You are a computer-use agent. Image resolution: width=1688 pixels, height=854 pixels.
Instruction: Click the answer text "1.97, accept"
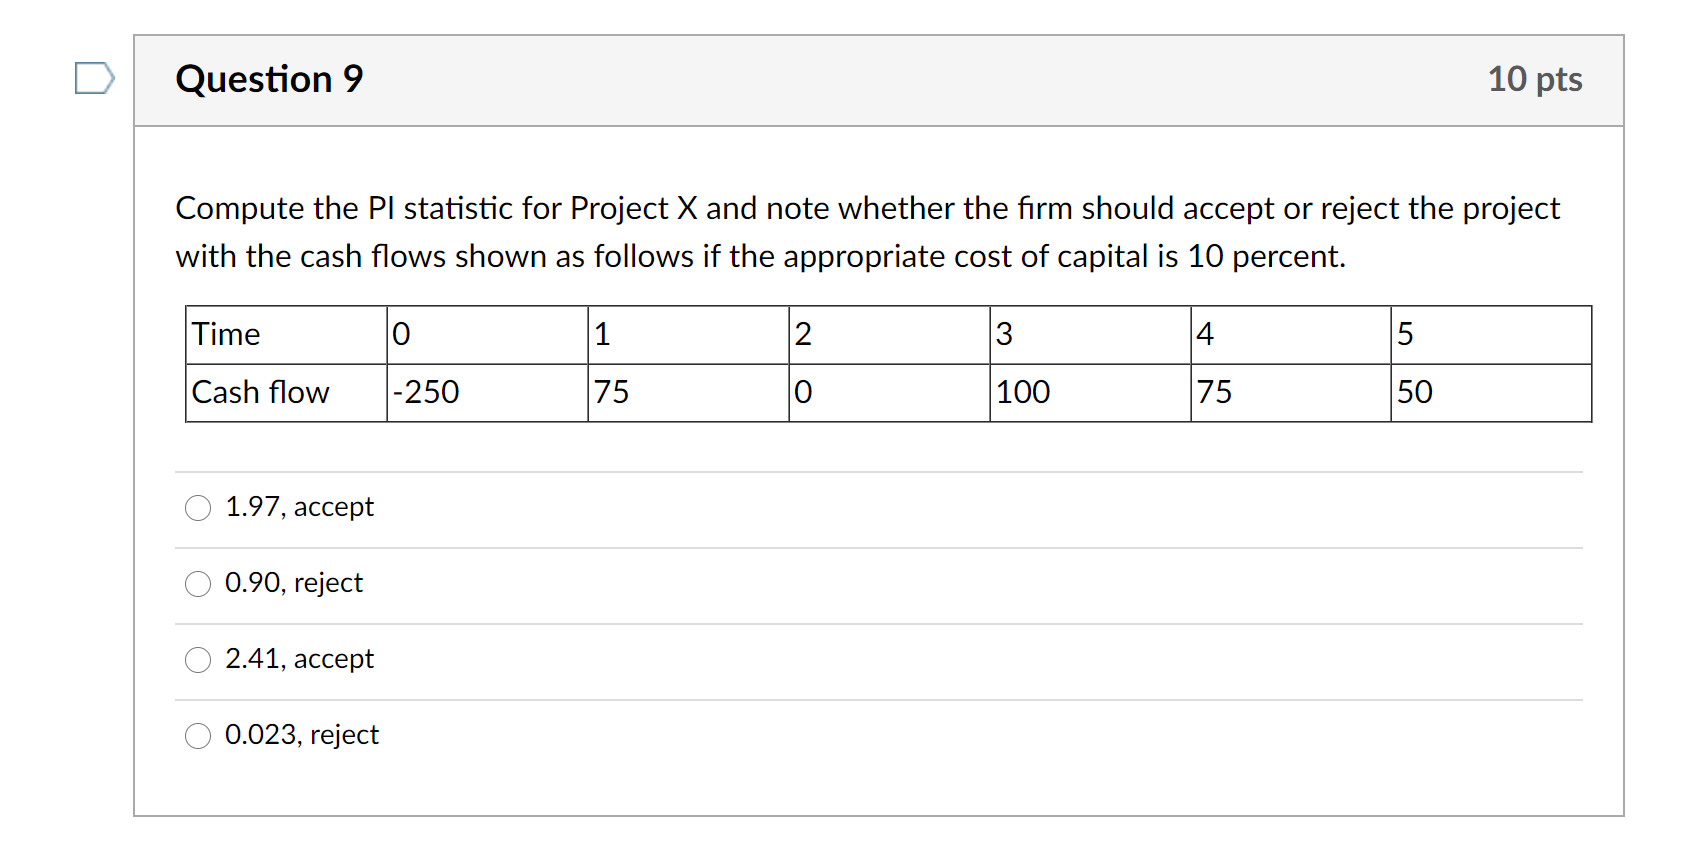299,507
